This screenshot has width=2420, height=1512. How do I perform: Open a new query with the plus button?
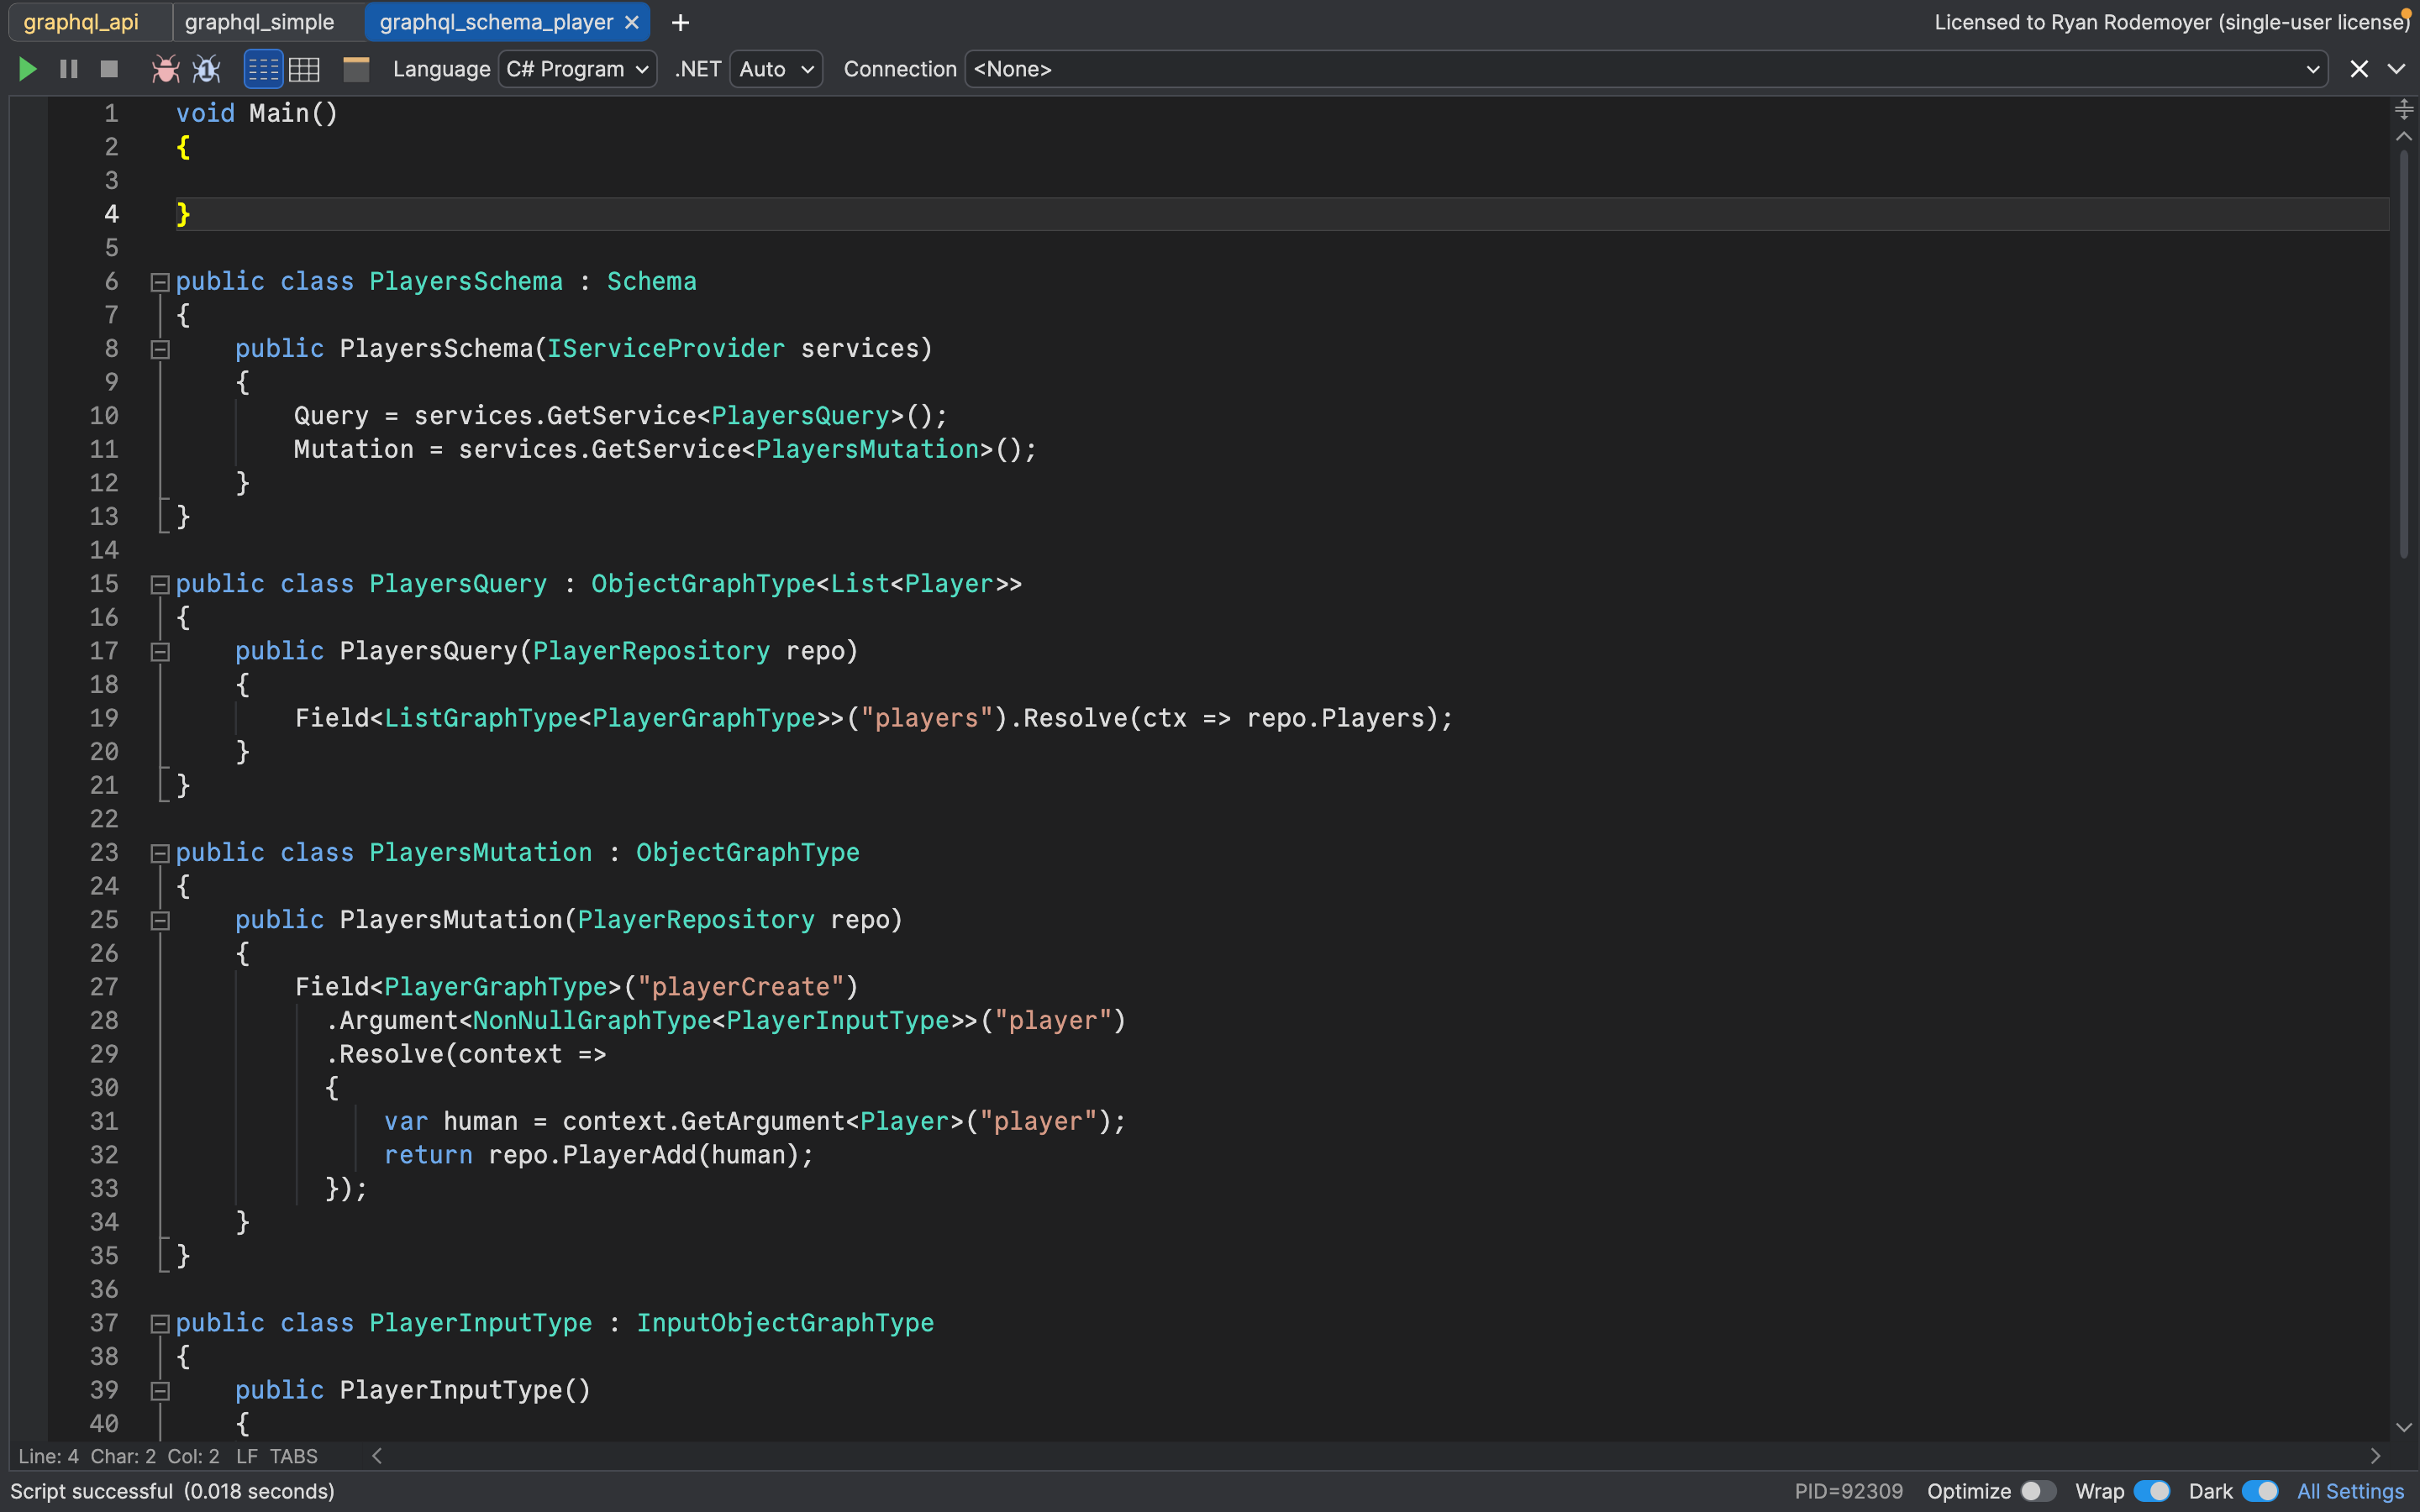680,22
